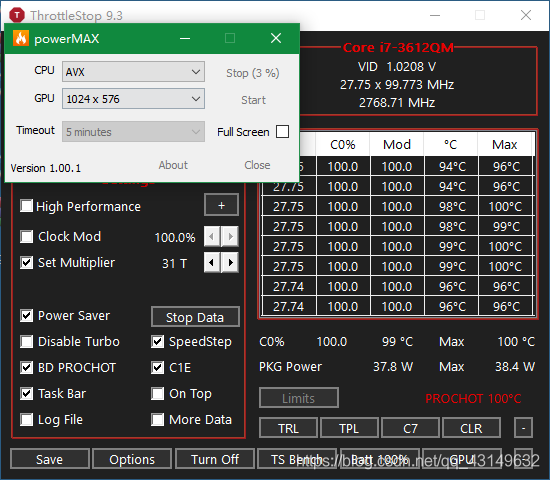Open About in powerMAX
This screenshot has width=550, height=480.
[173, 165]
